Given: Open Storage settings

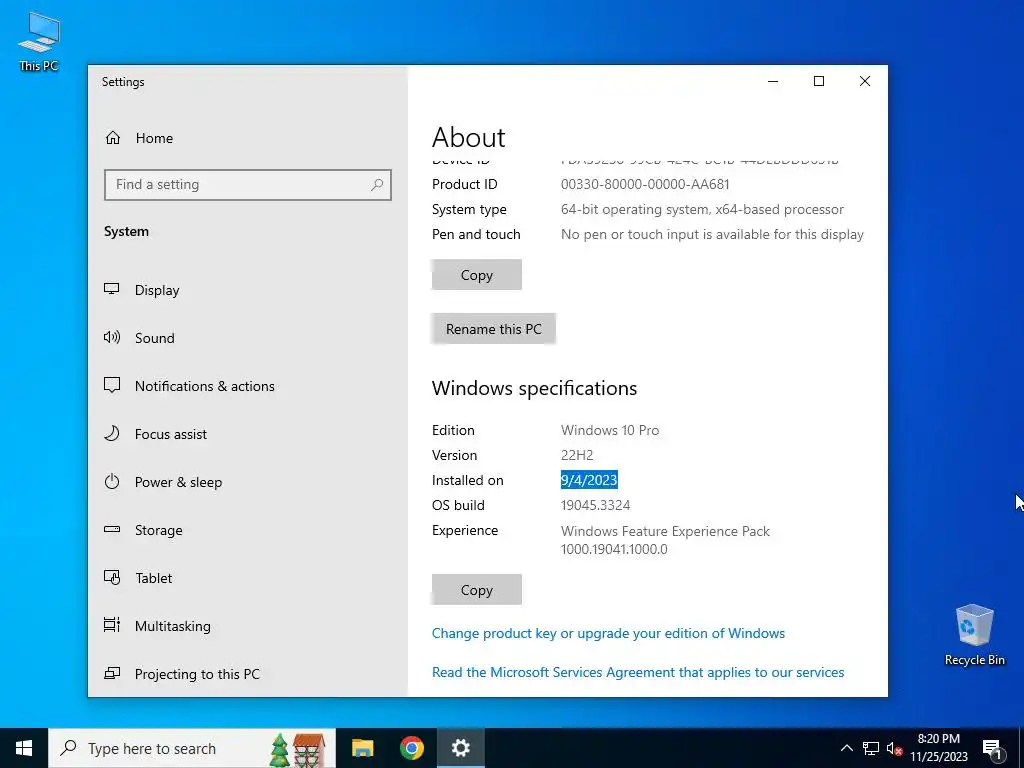Looking at the screenshot, I should [x=159, y=530].
